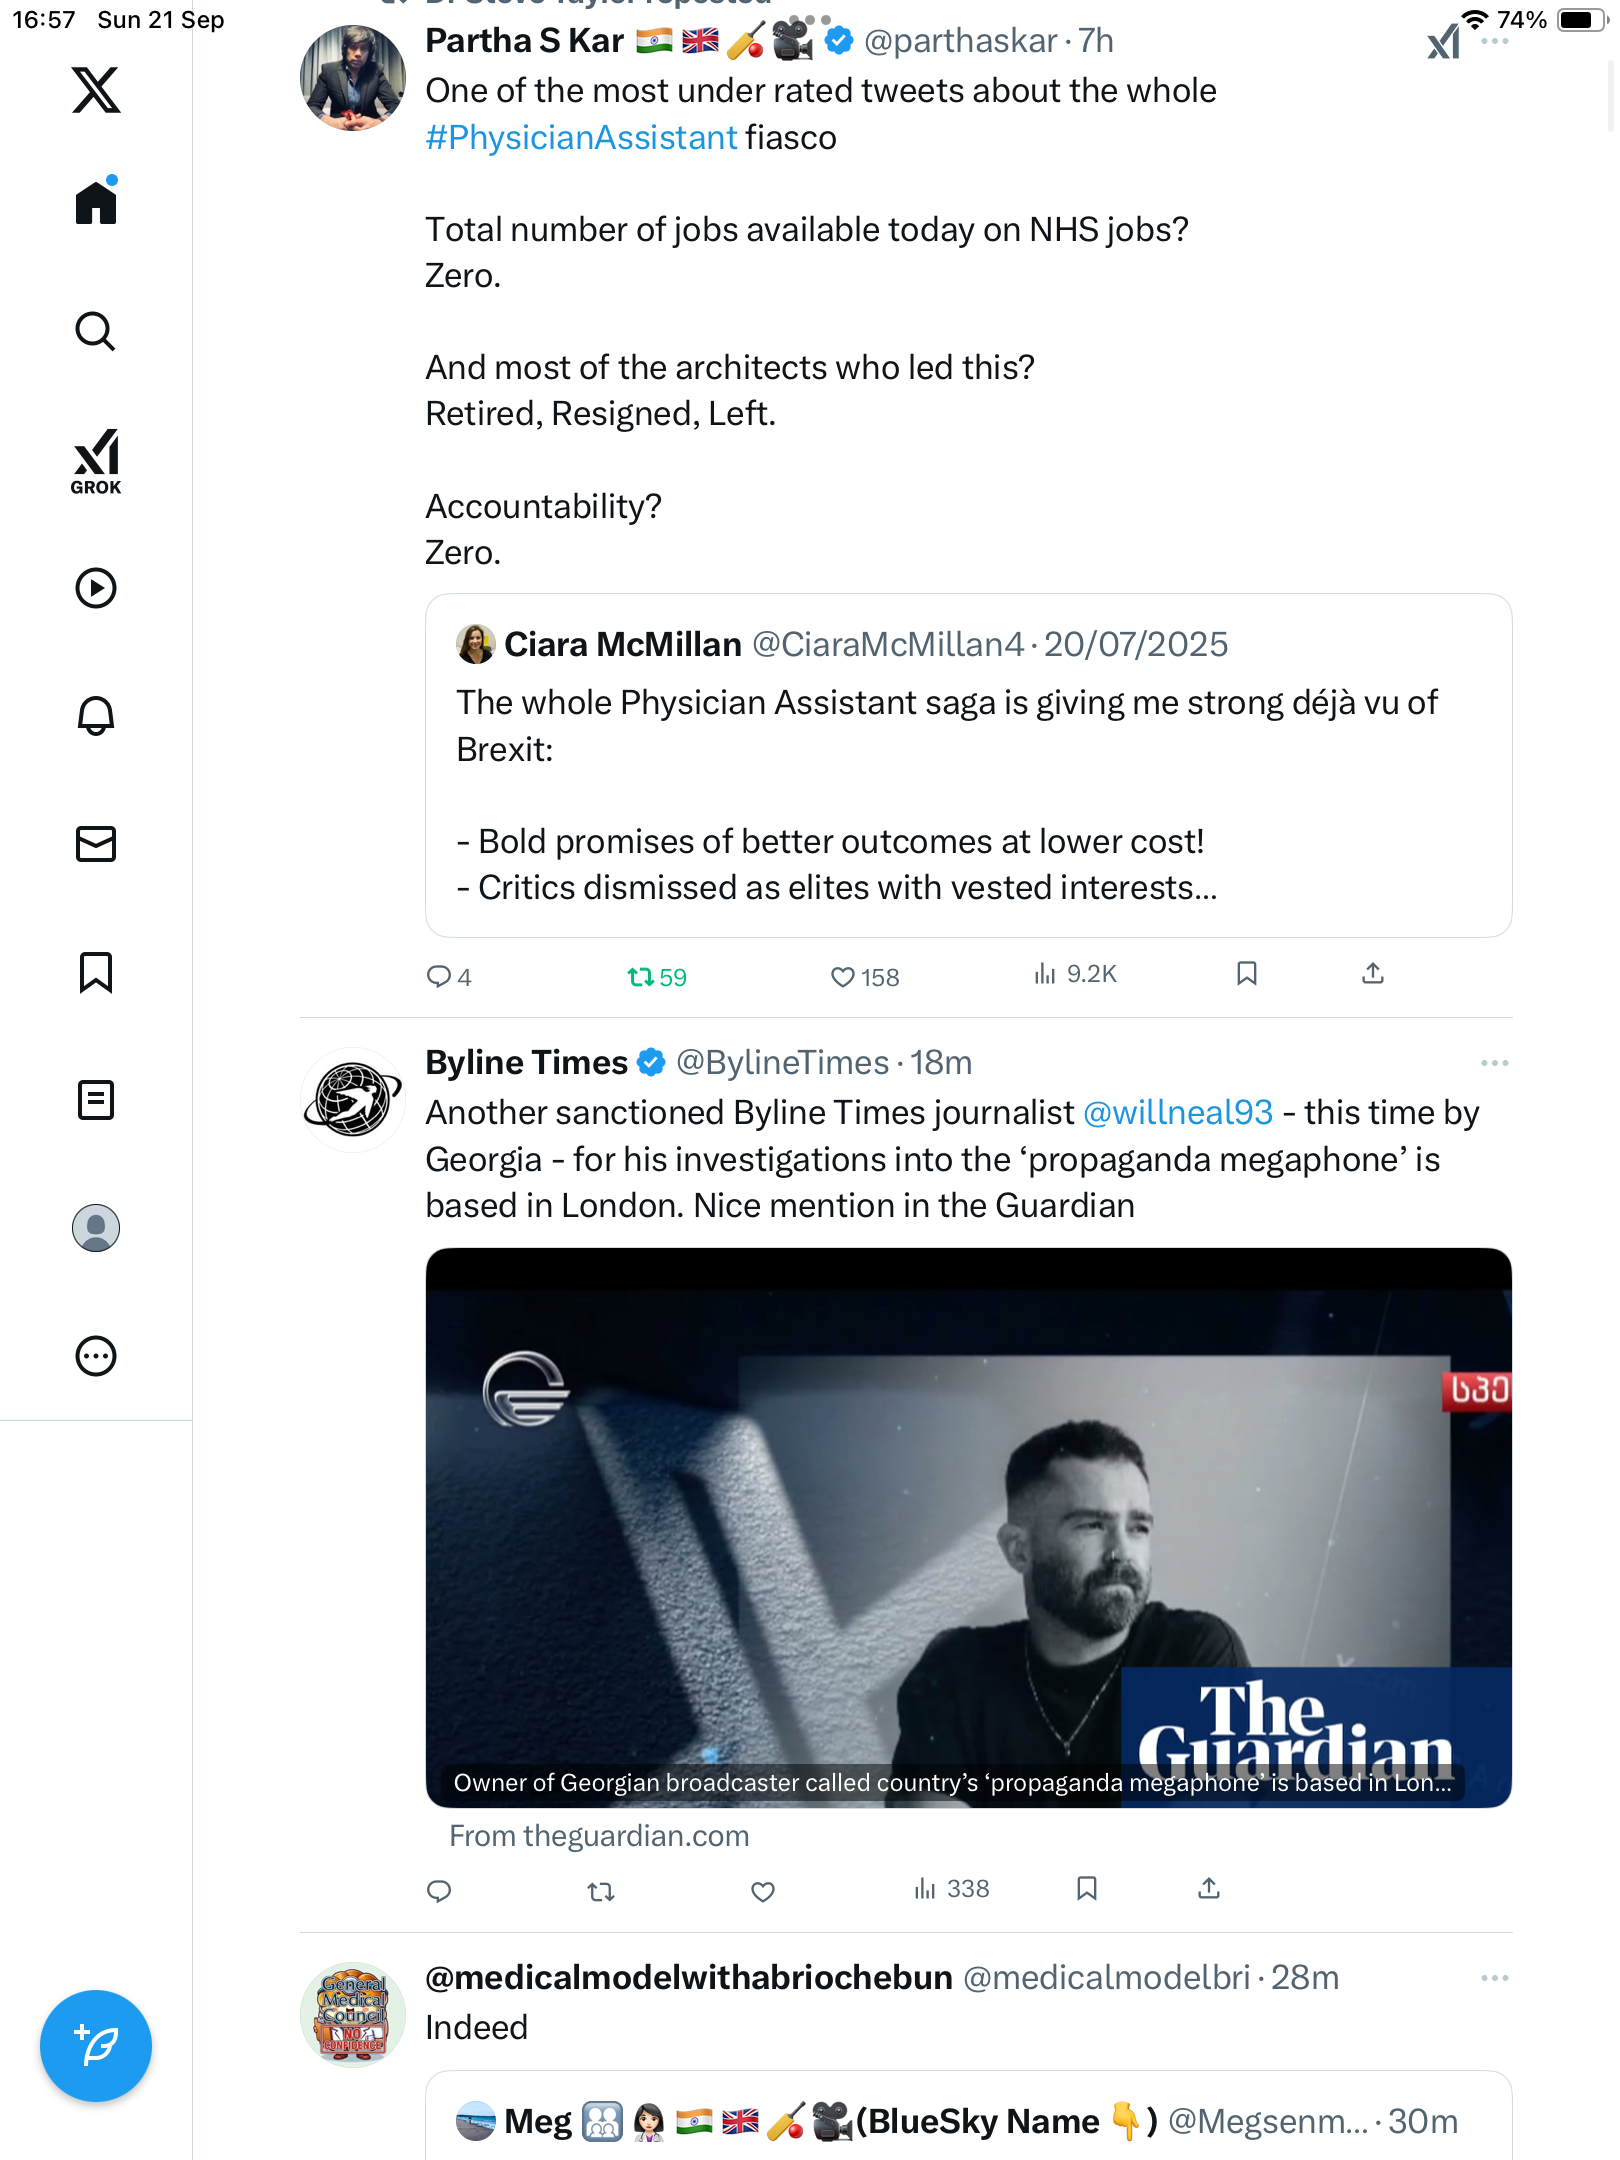Viewport: 1620px width, 2160px height.
Task: Open direct messages envelope
Action: 96,844
